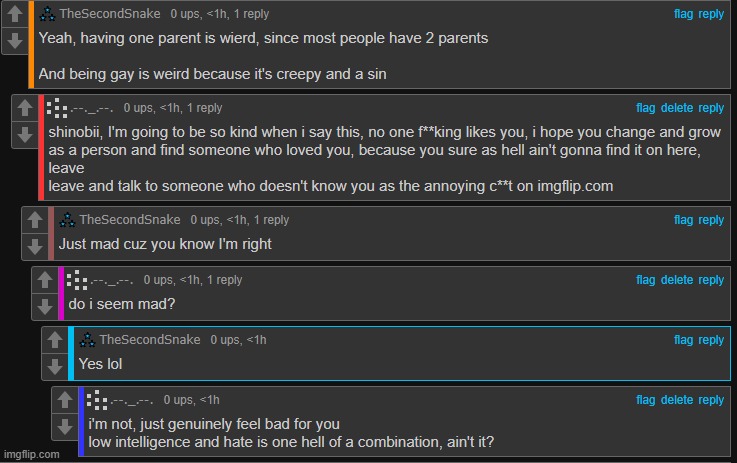Downvote the last 'genuinely feel bad' comment

[65, 426]
